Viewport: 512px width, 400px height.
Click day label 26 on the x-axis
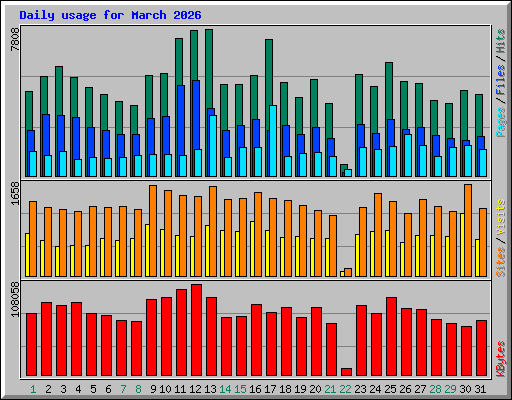click(x=405, y=389)
